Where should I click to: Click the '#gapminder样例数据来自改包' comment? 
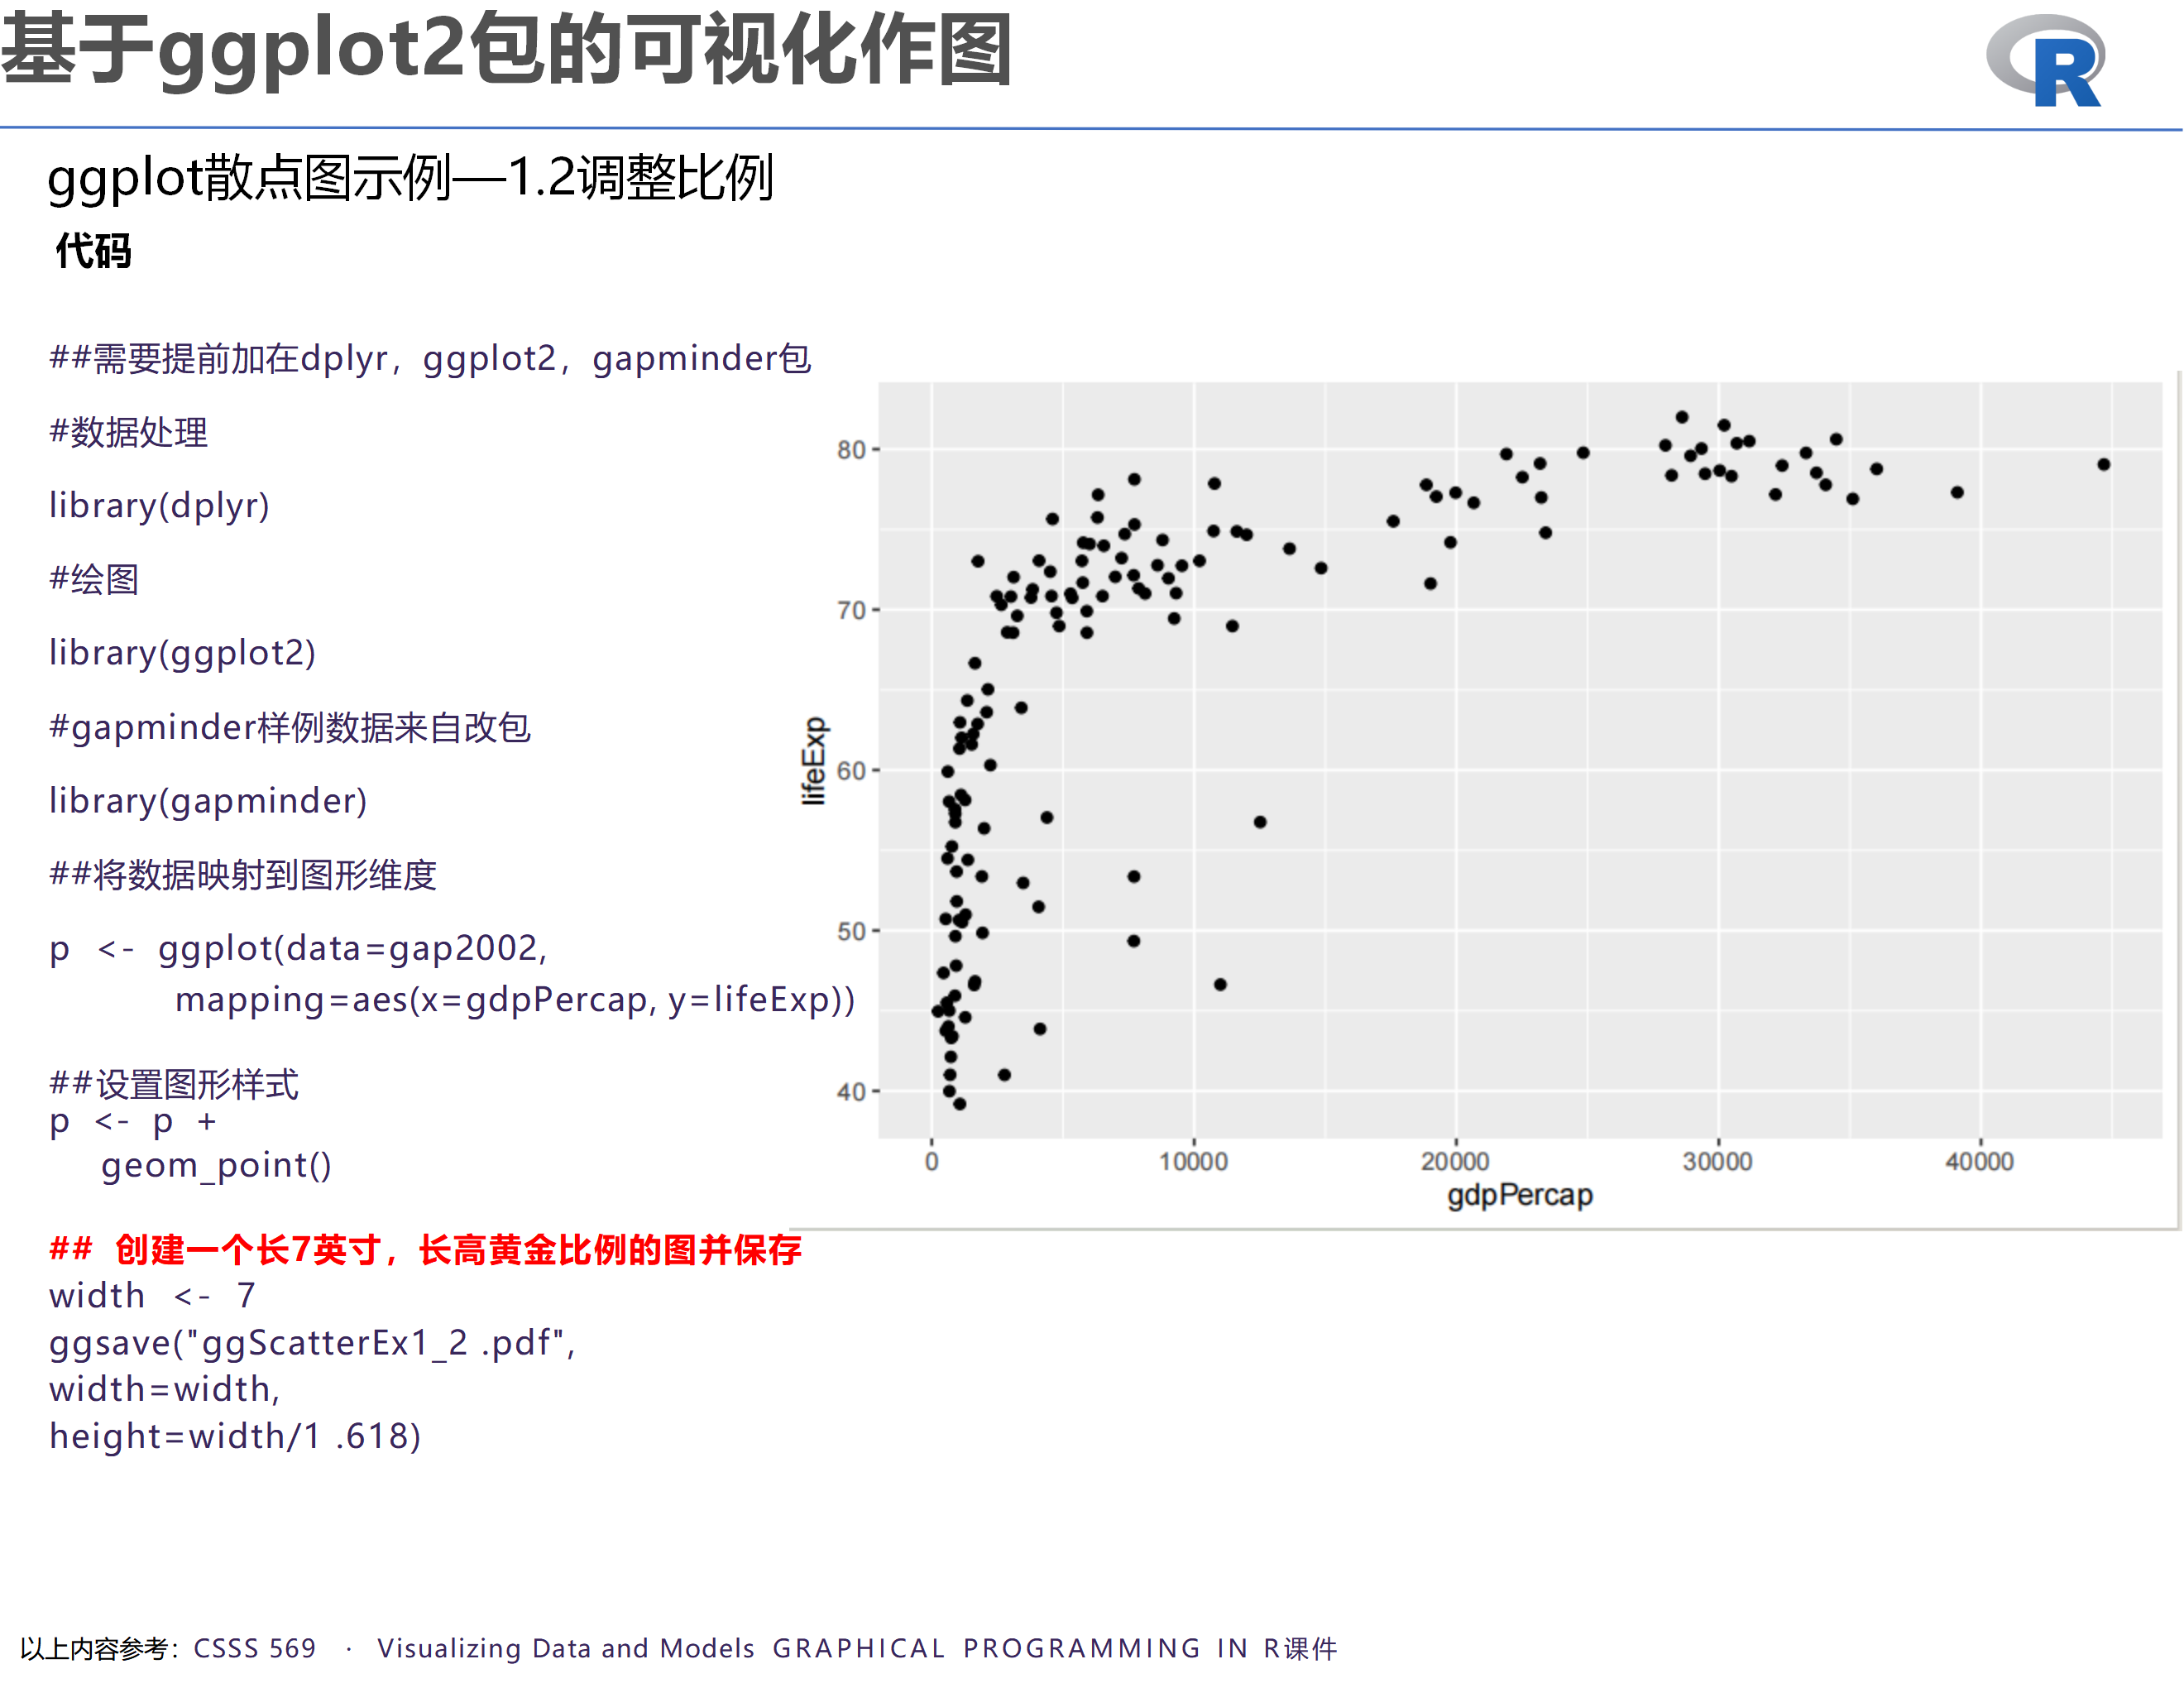coord(290,727)
